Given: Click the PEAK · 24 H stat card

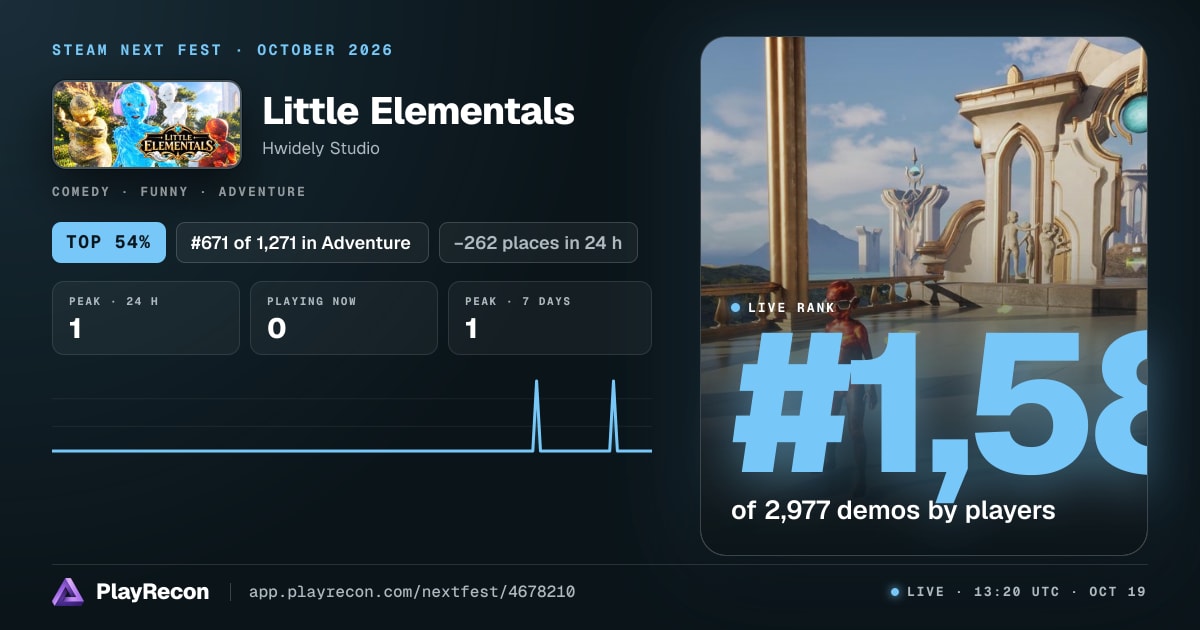Looking at the screenshot, I should [146, 318].
